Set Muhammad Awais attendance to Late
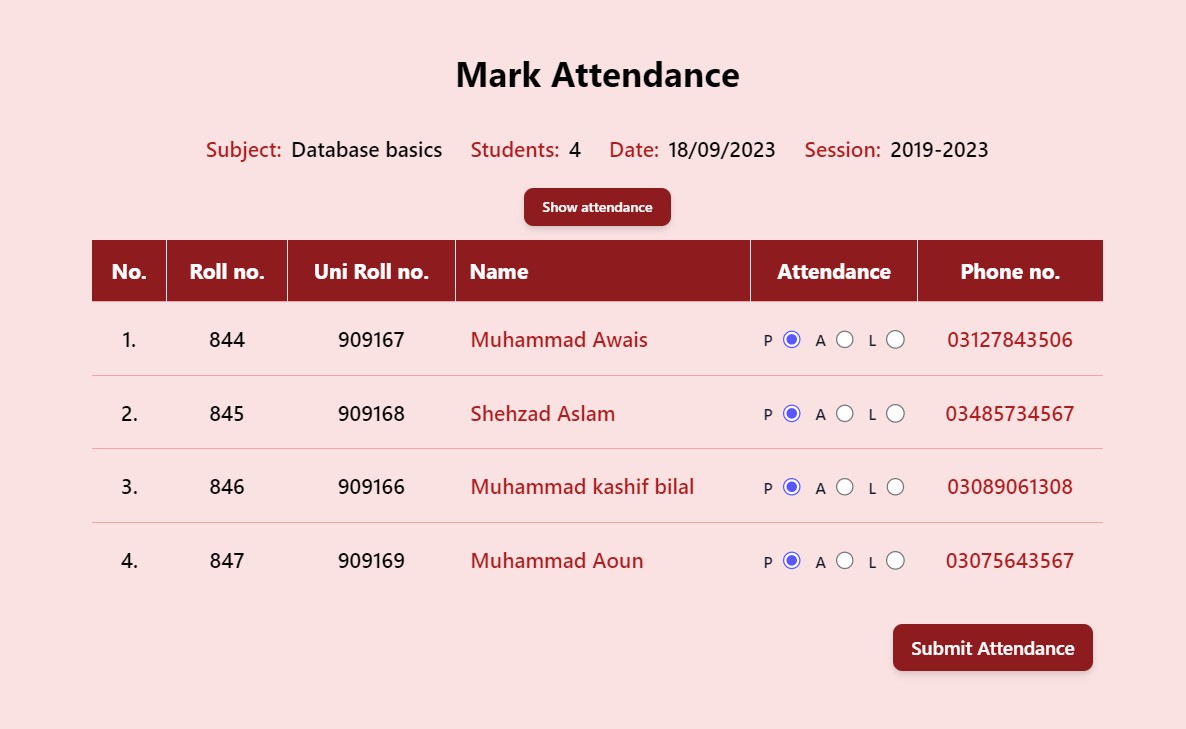 point(895,340)
